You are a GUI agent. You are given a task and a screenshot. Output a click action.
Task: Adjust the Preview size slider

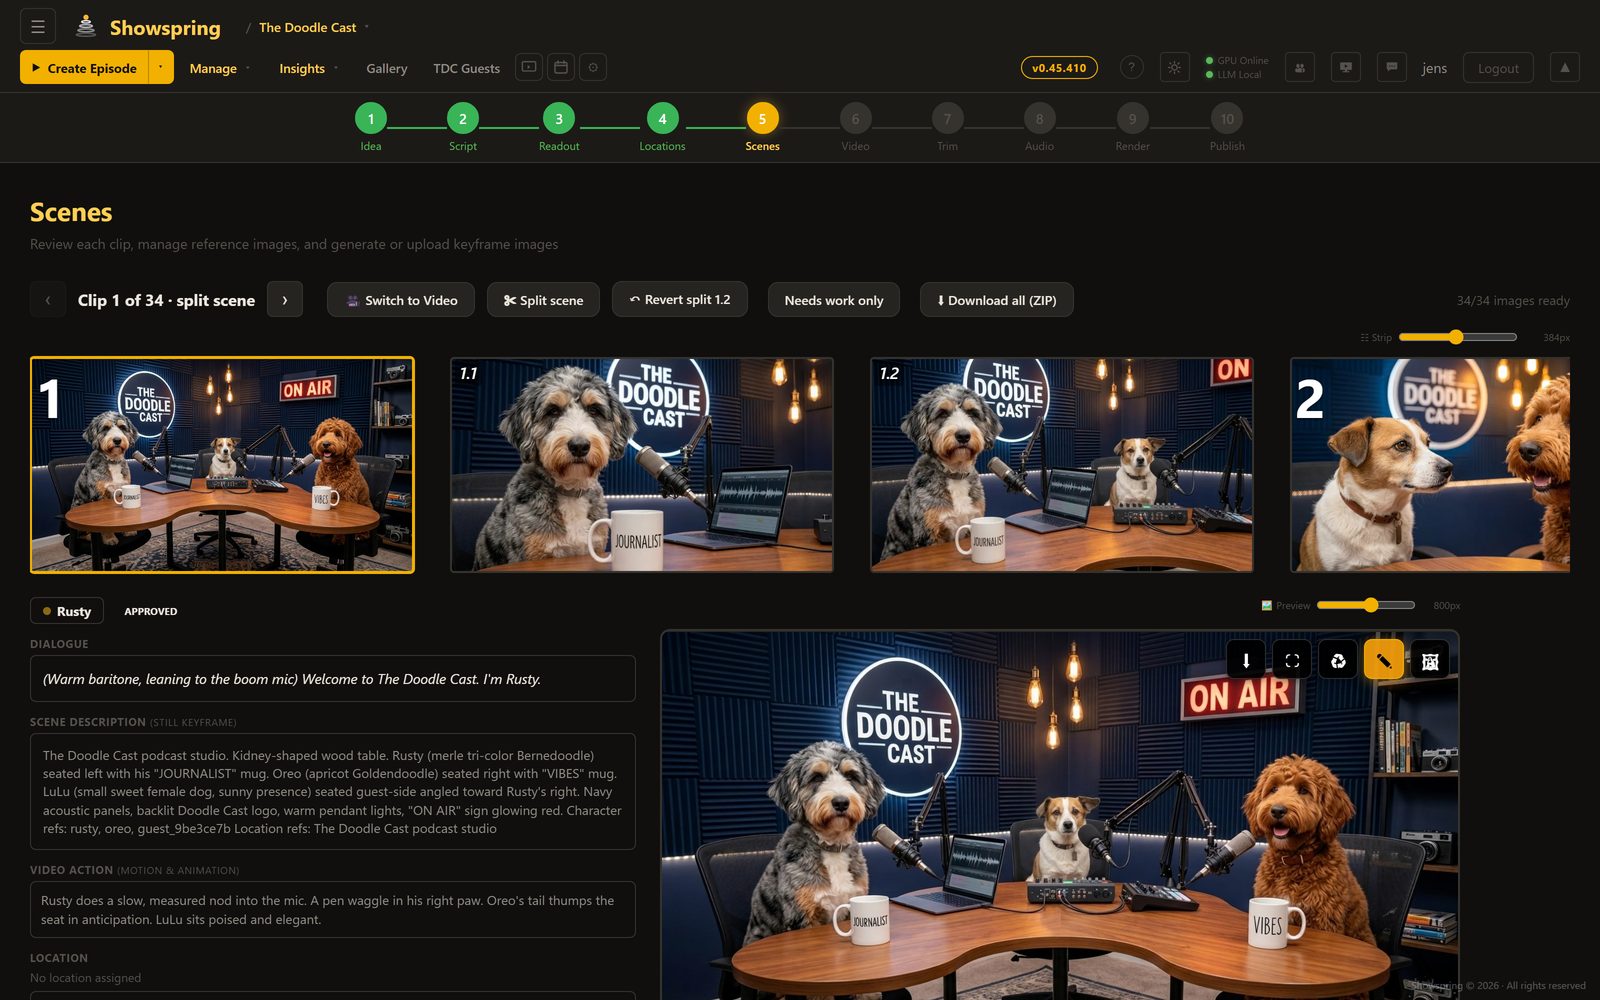point(1366,605)
